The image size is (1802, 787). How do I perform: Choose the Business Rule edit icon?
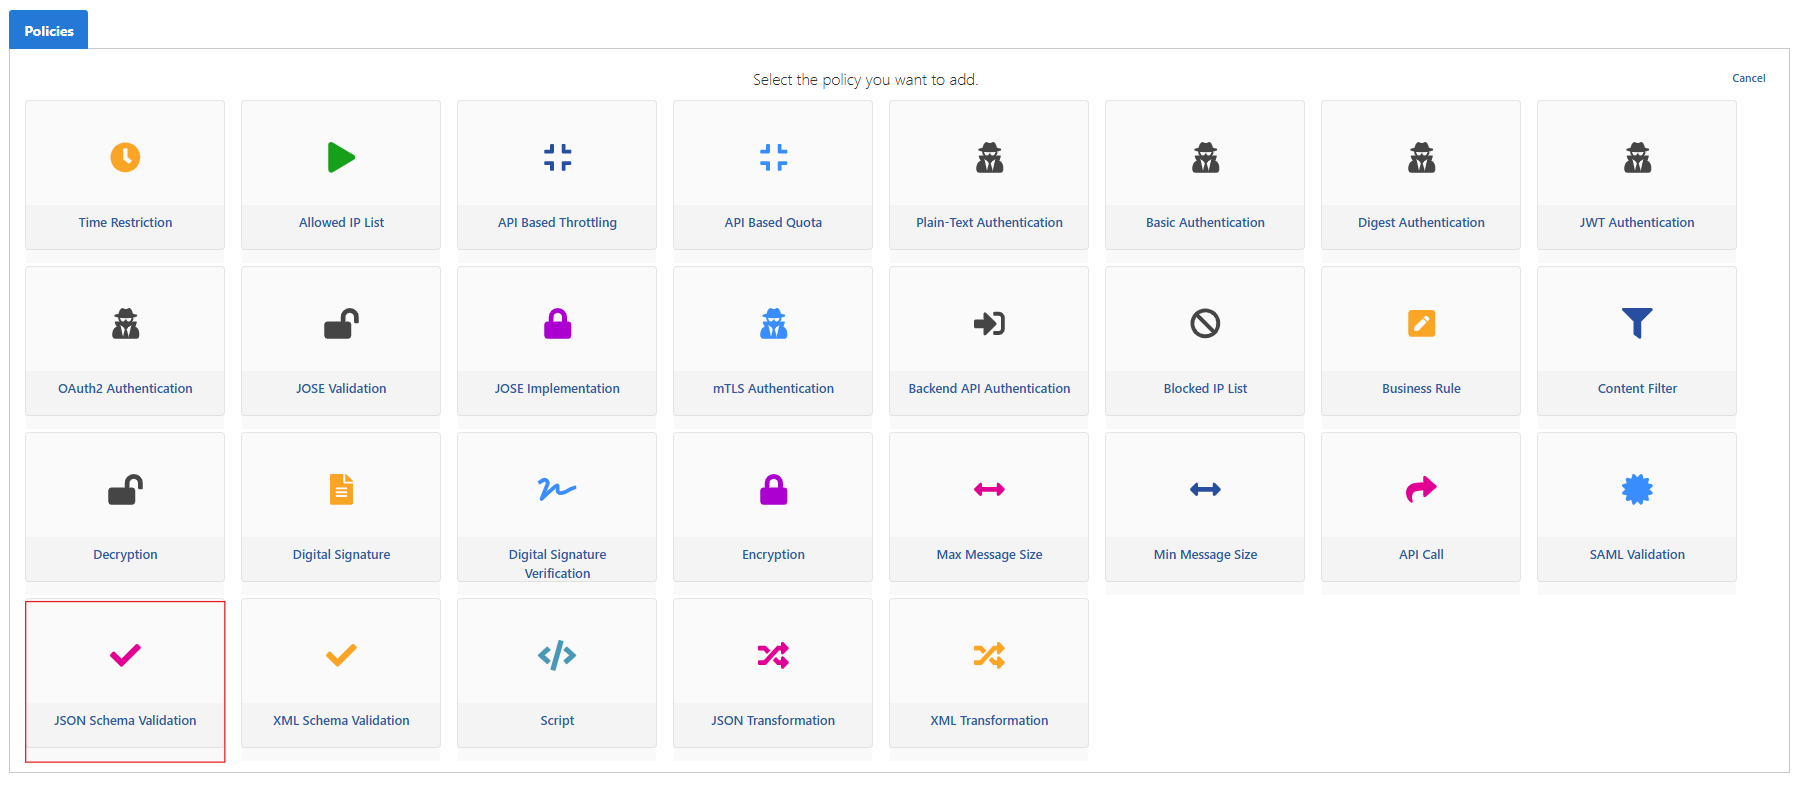(1421, 323)
